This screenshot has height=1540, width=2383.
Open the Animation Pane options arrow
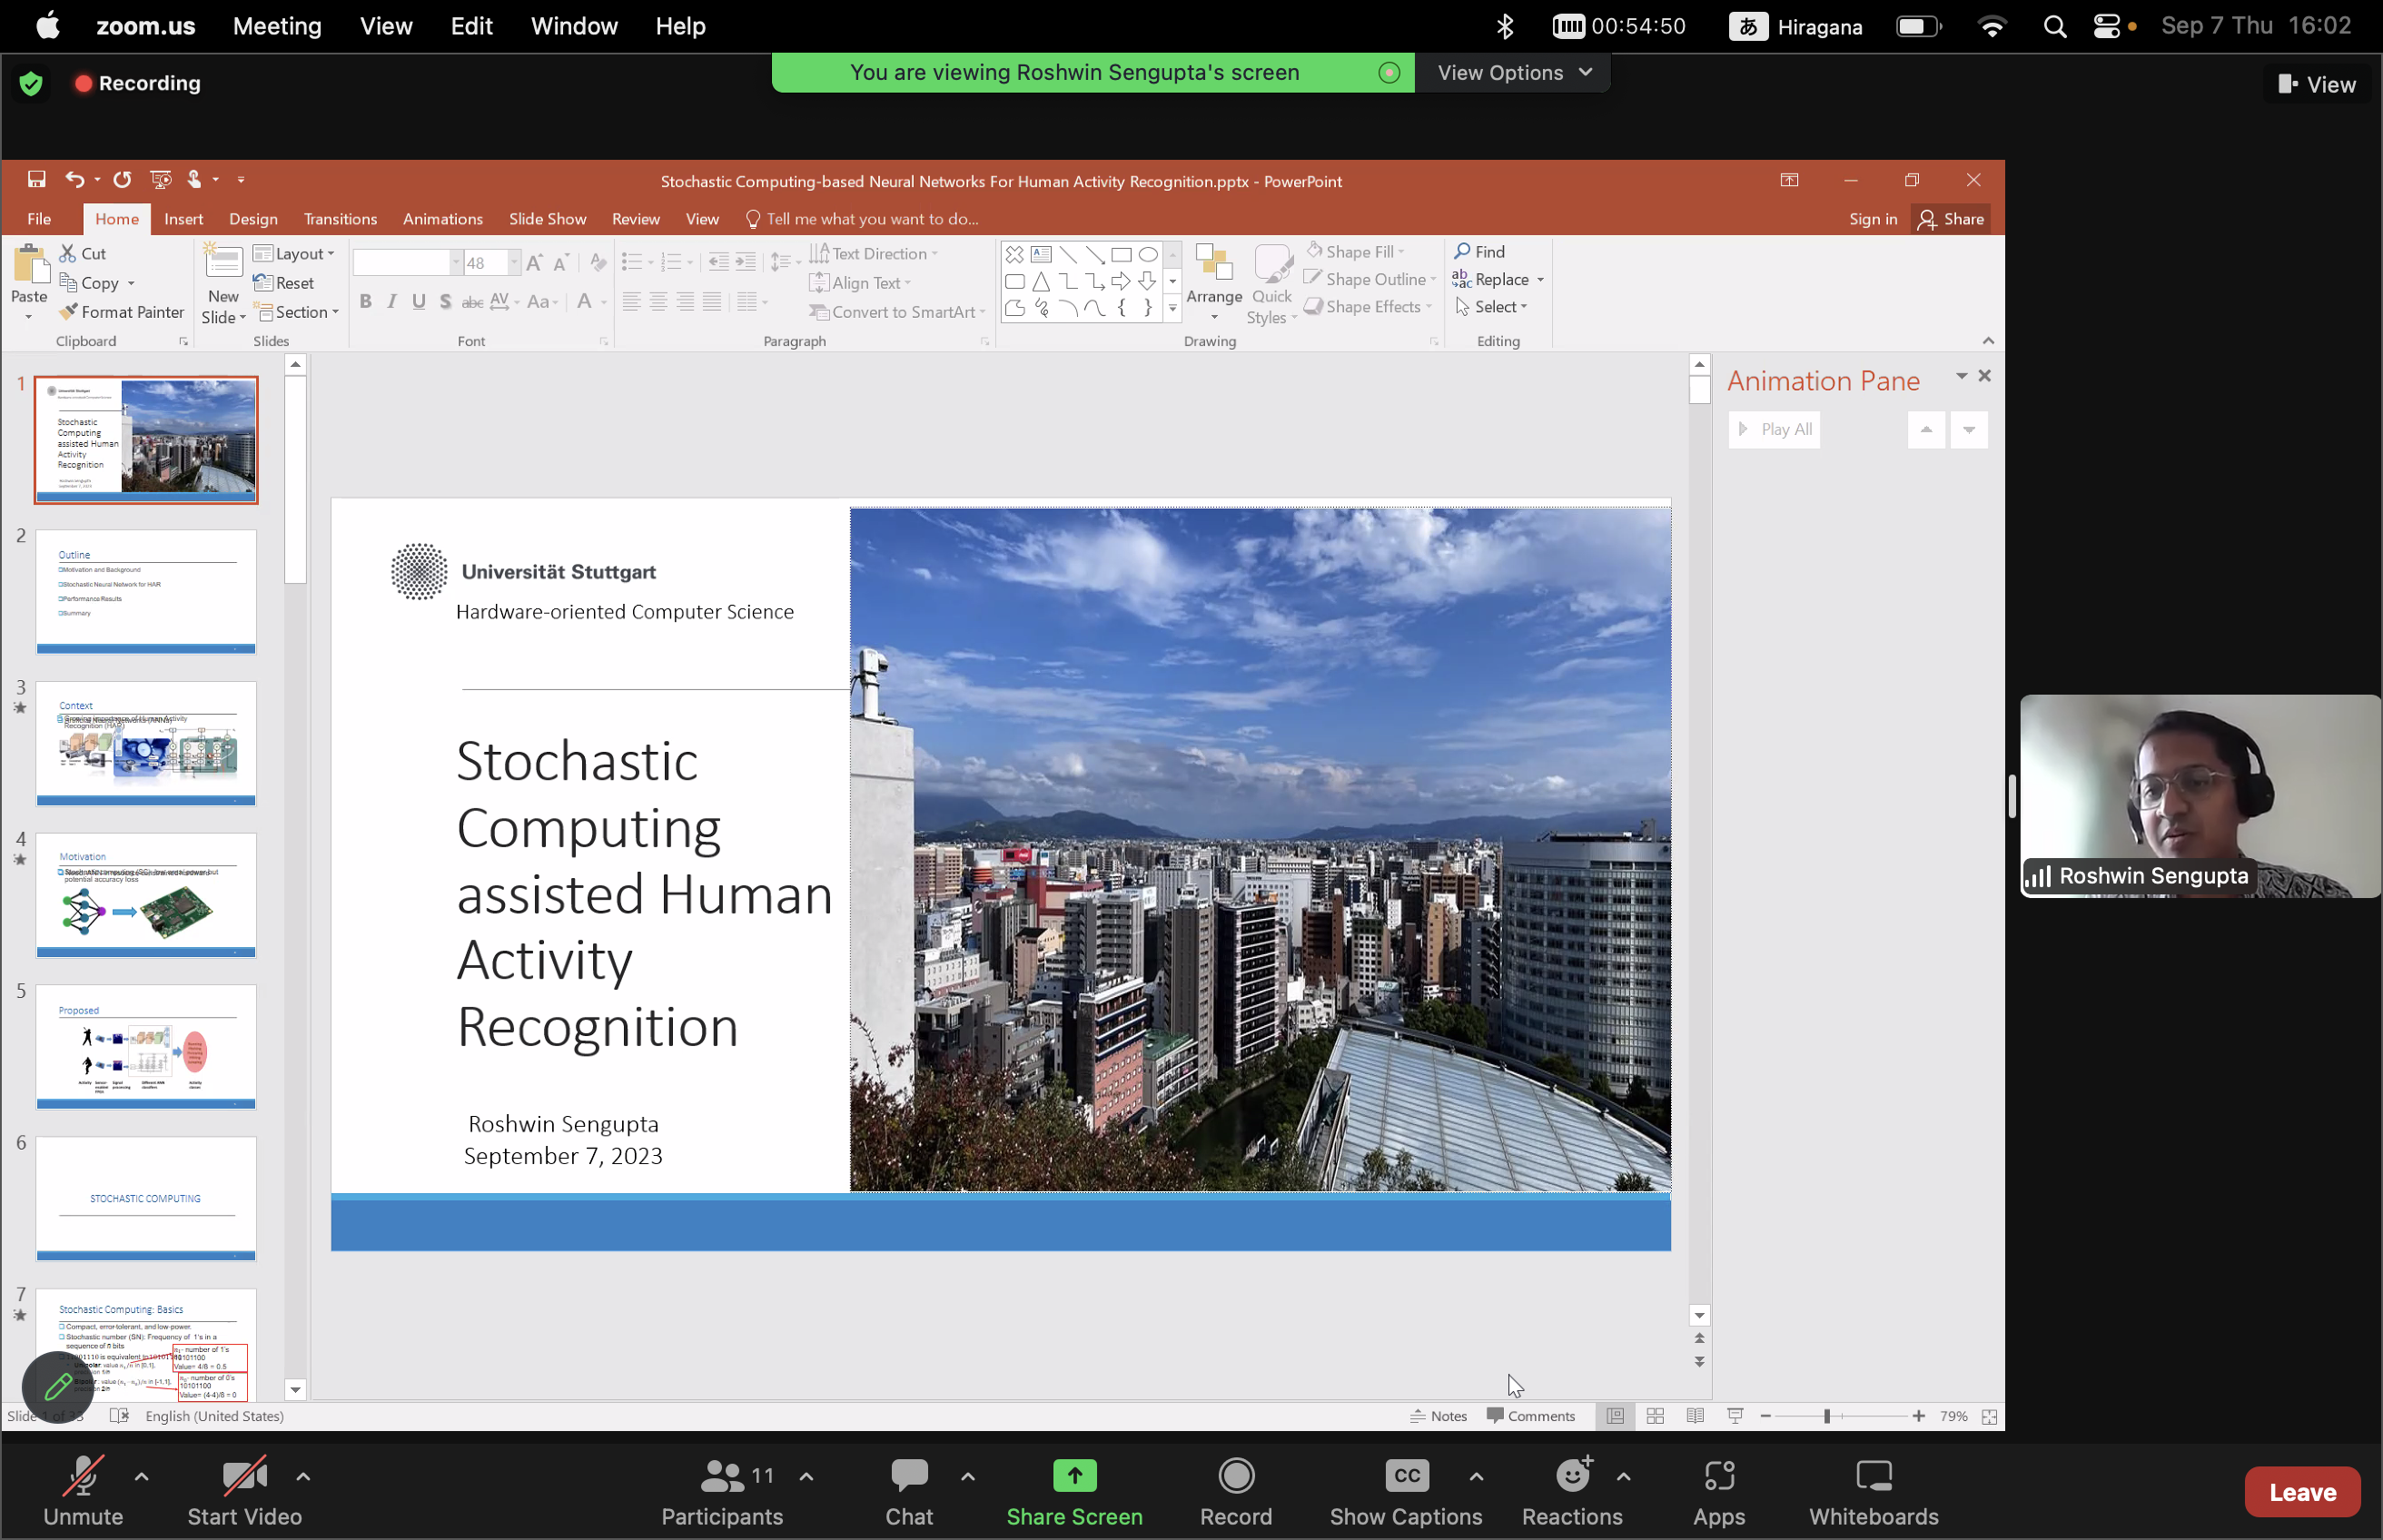1961,376
